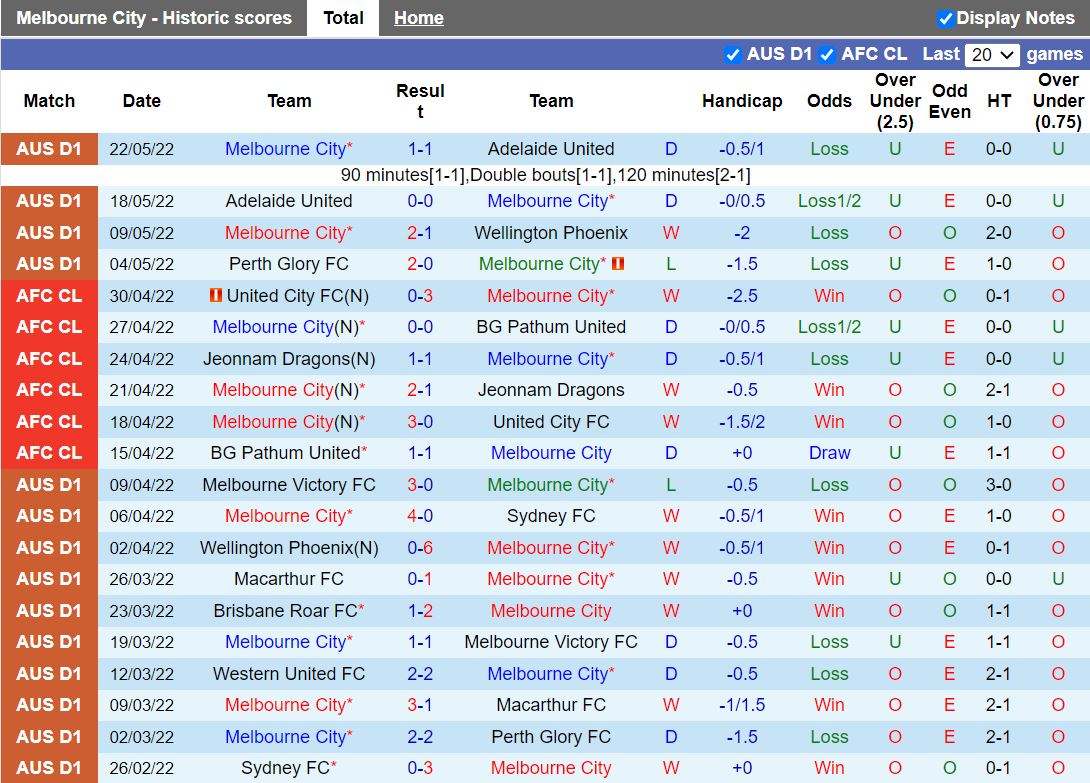Select the Total tab

coord(342,17)
